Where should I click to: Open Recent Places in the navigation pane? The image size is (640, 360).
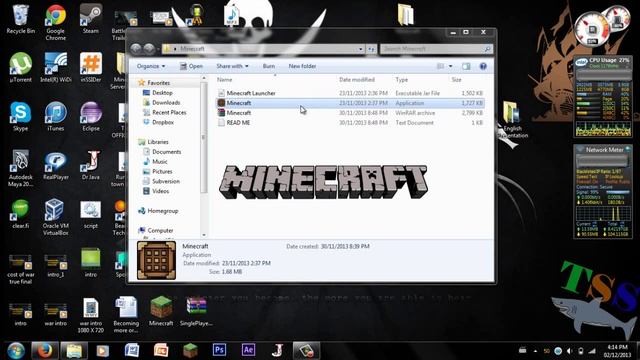(164, 112)
